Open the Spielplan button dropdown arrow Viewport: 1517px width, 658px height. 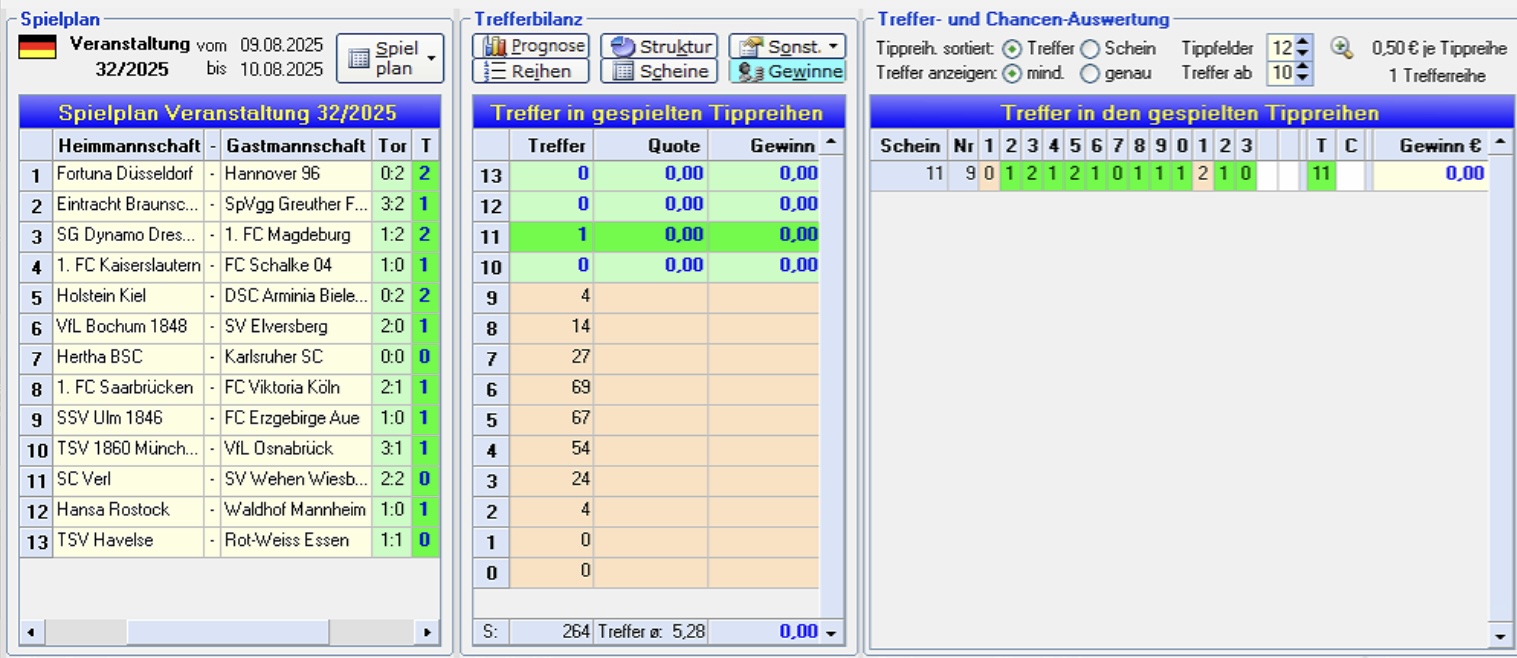[x=431, y=58]
